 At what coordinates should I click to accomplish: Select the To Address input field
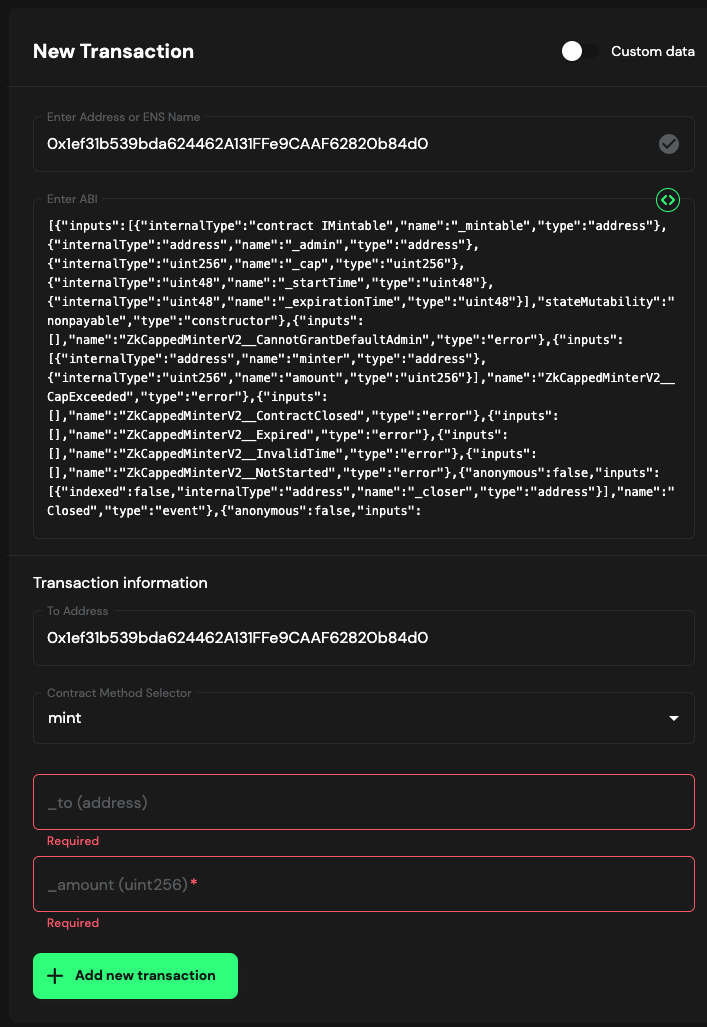360,638
